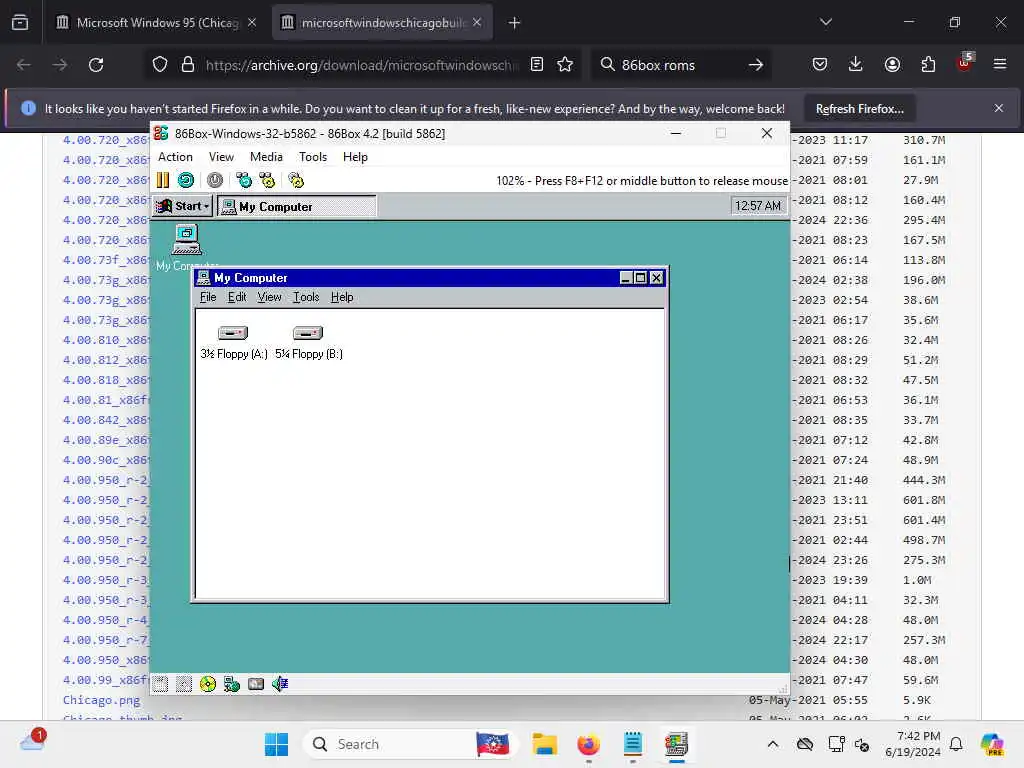This screenshot has height=768, width=1024.
Task: Open the Media menu in 86Box
Action: click(x=266, y=157)
